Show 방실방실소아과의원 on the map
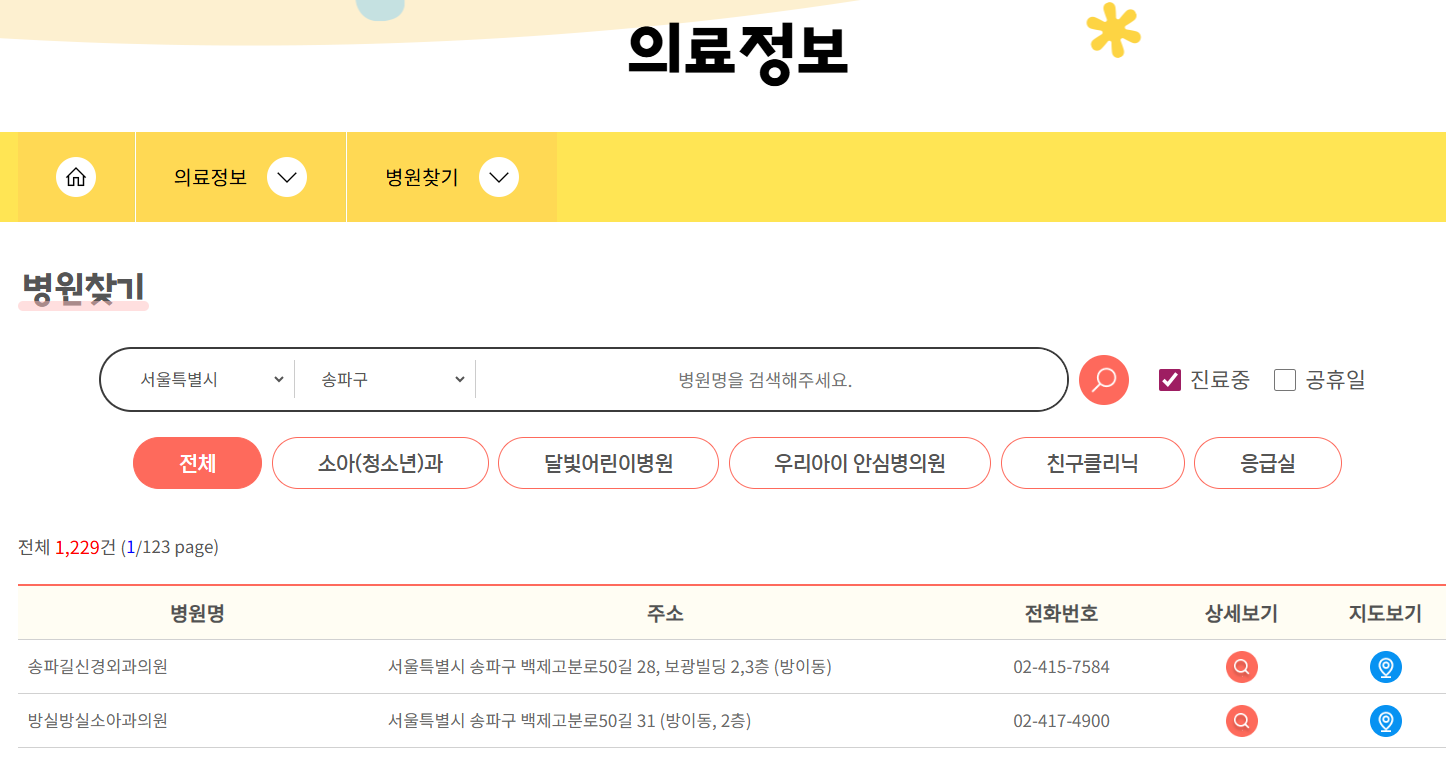This screenshot has width=1446, height=757. 1386,721
